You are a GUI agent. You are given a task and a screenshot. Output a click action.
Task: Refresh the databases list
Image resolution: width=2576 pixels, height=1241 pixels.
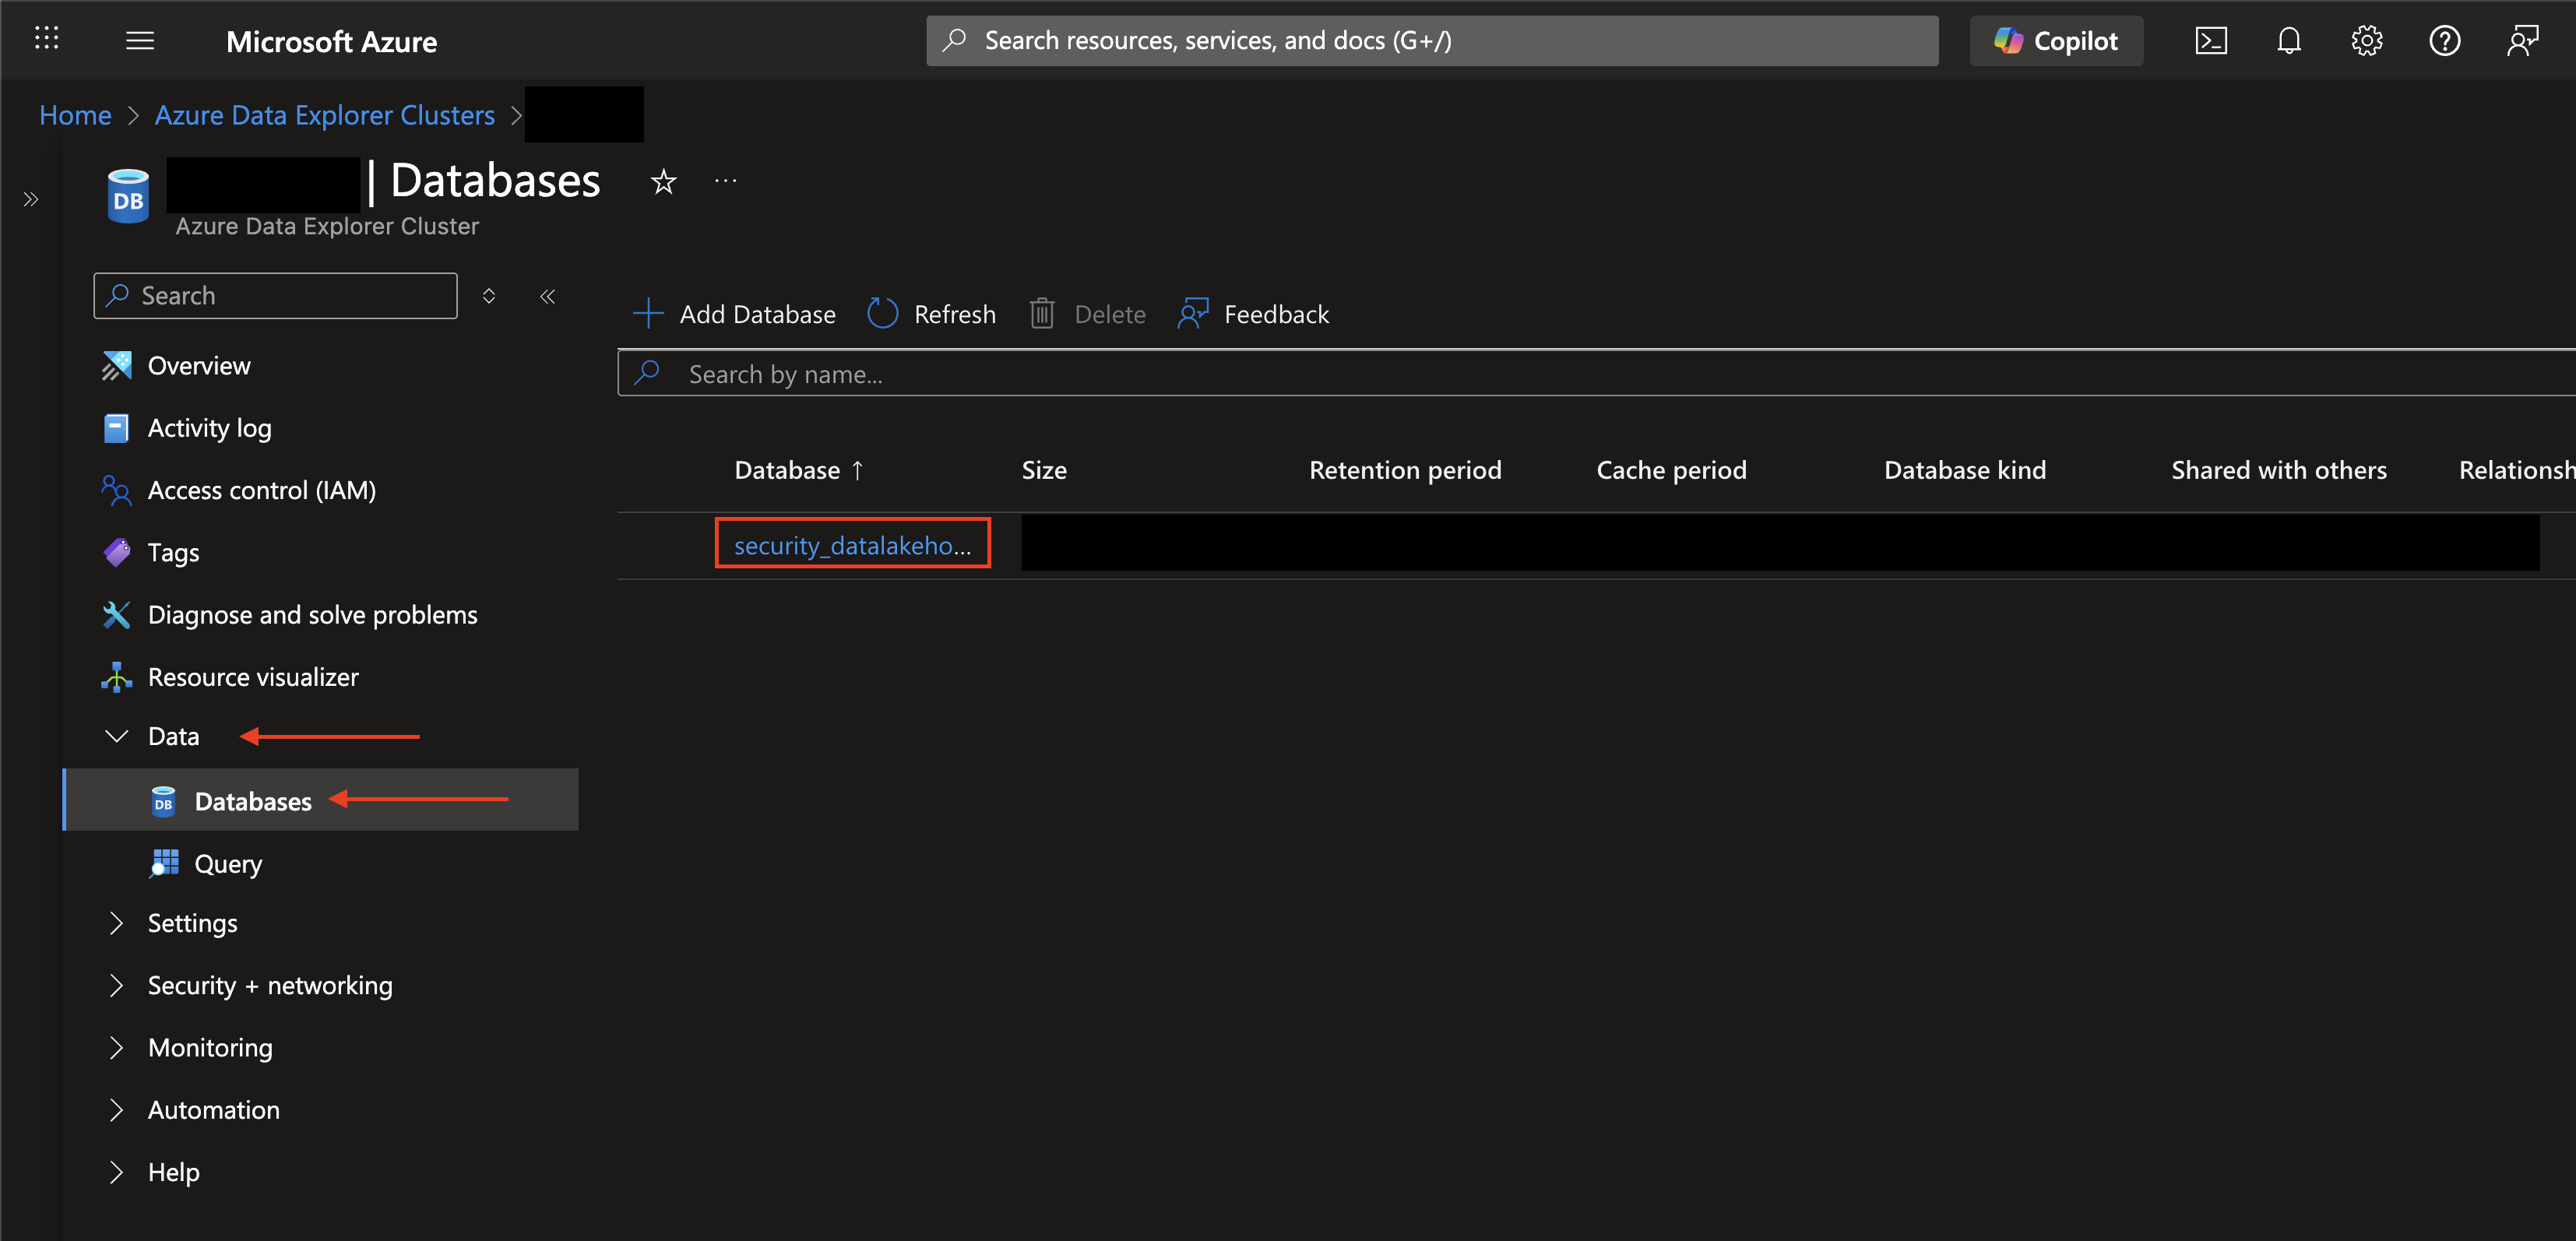point(931,314)
